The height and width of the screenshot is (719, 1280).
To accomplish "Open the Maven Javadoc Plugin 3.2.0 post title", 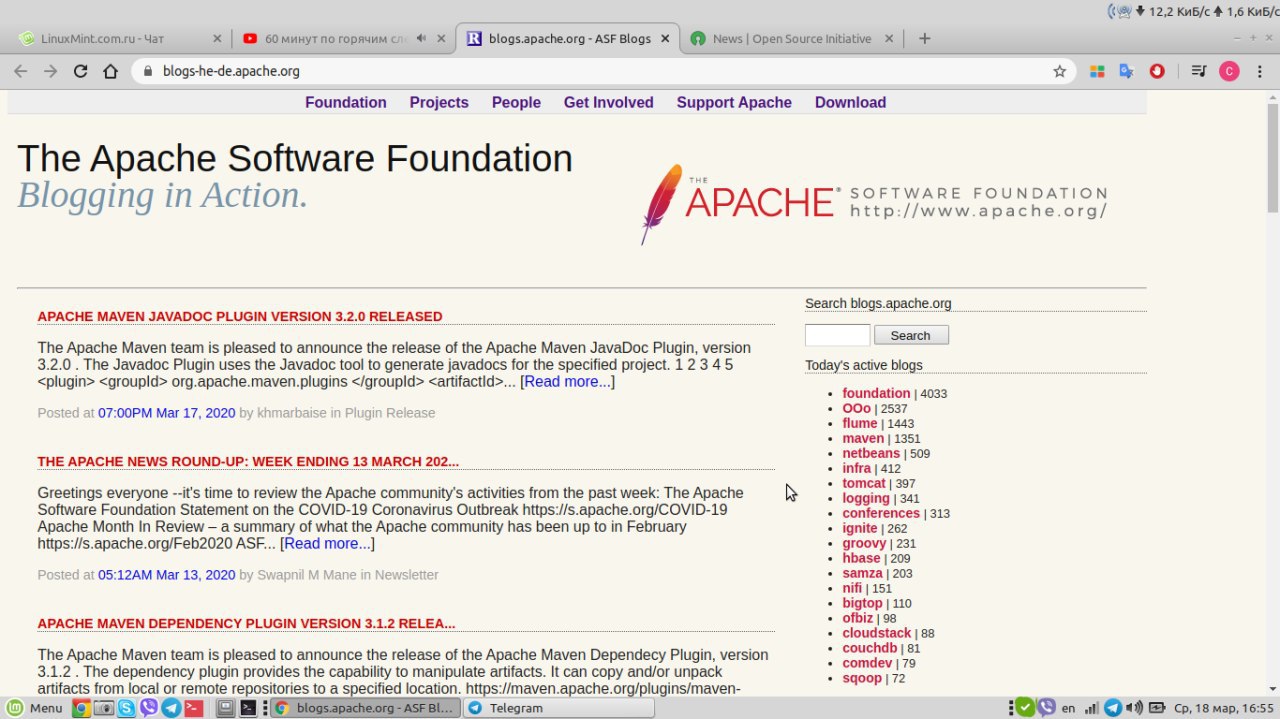I will pyautogui.click(x=240, y=316).
